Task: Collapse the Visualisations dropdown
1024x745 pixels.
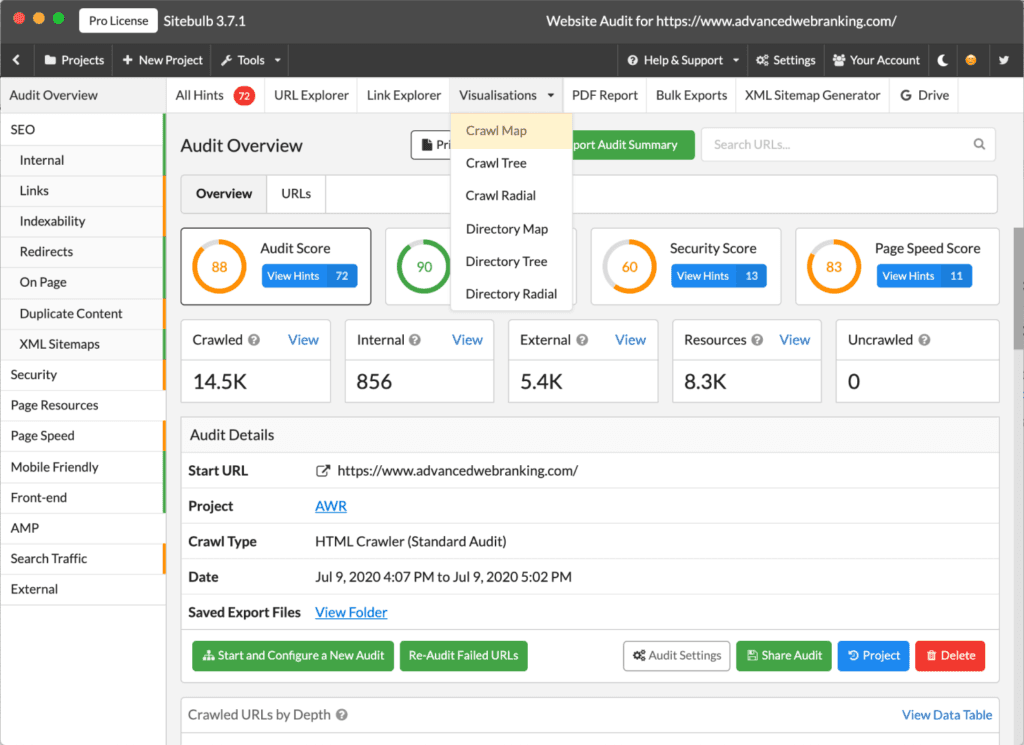Action: 506,95
